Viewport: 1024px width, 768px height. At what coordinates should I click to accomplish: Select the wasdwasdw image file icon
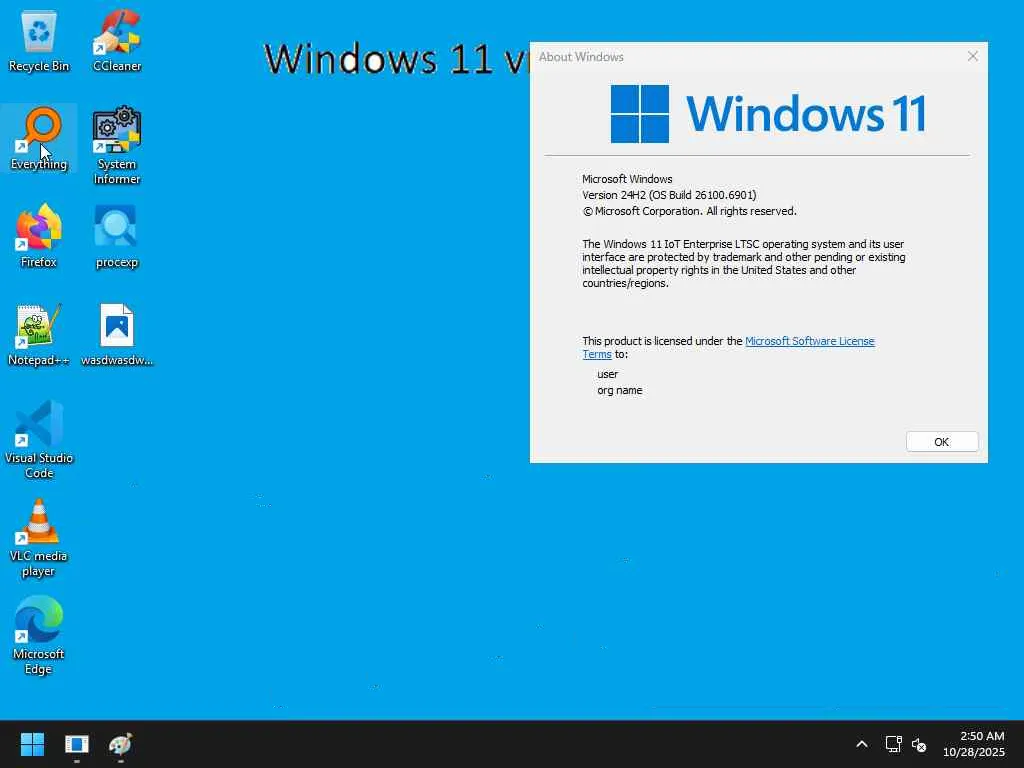(117, 334)
